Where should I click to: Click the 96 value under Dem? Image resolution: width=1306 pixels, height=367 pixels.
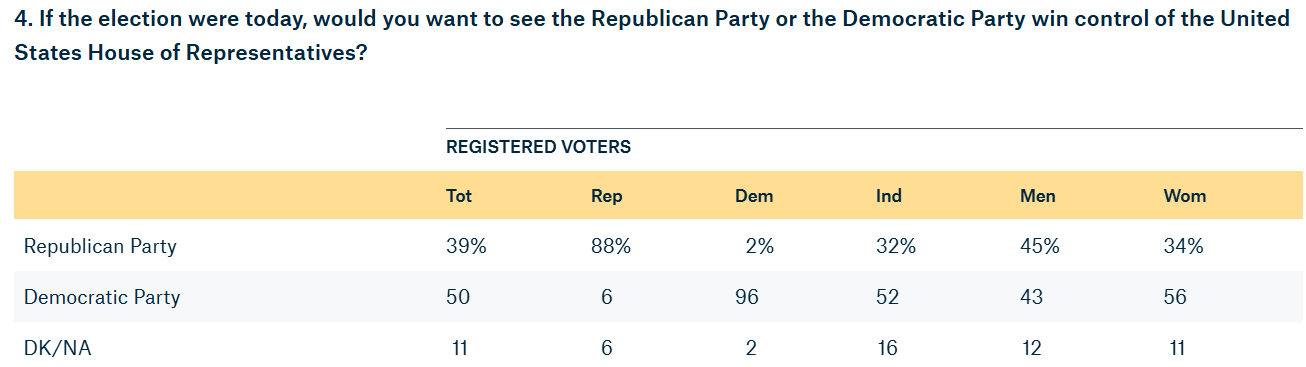[747, 297]
